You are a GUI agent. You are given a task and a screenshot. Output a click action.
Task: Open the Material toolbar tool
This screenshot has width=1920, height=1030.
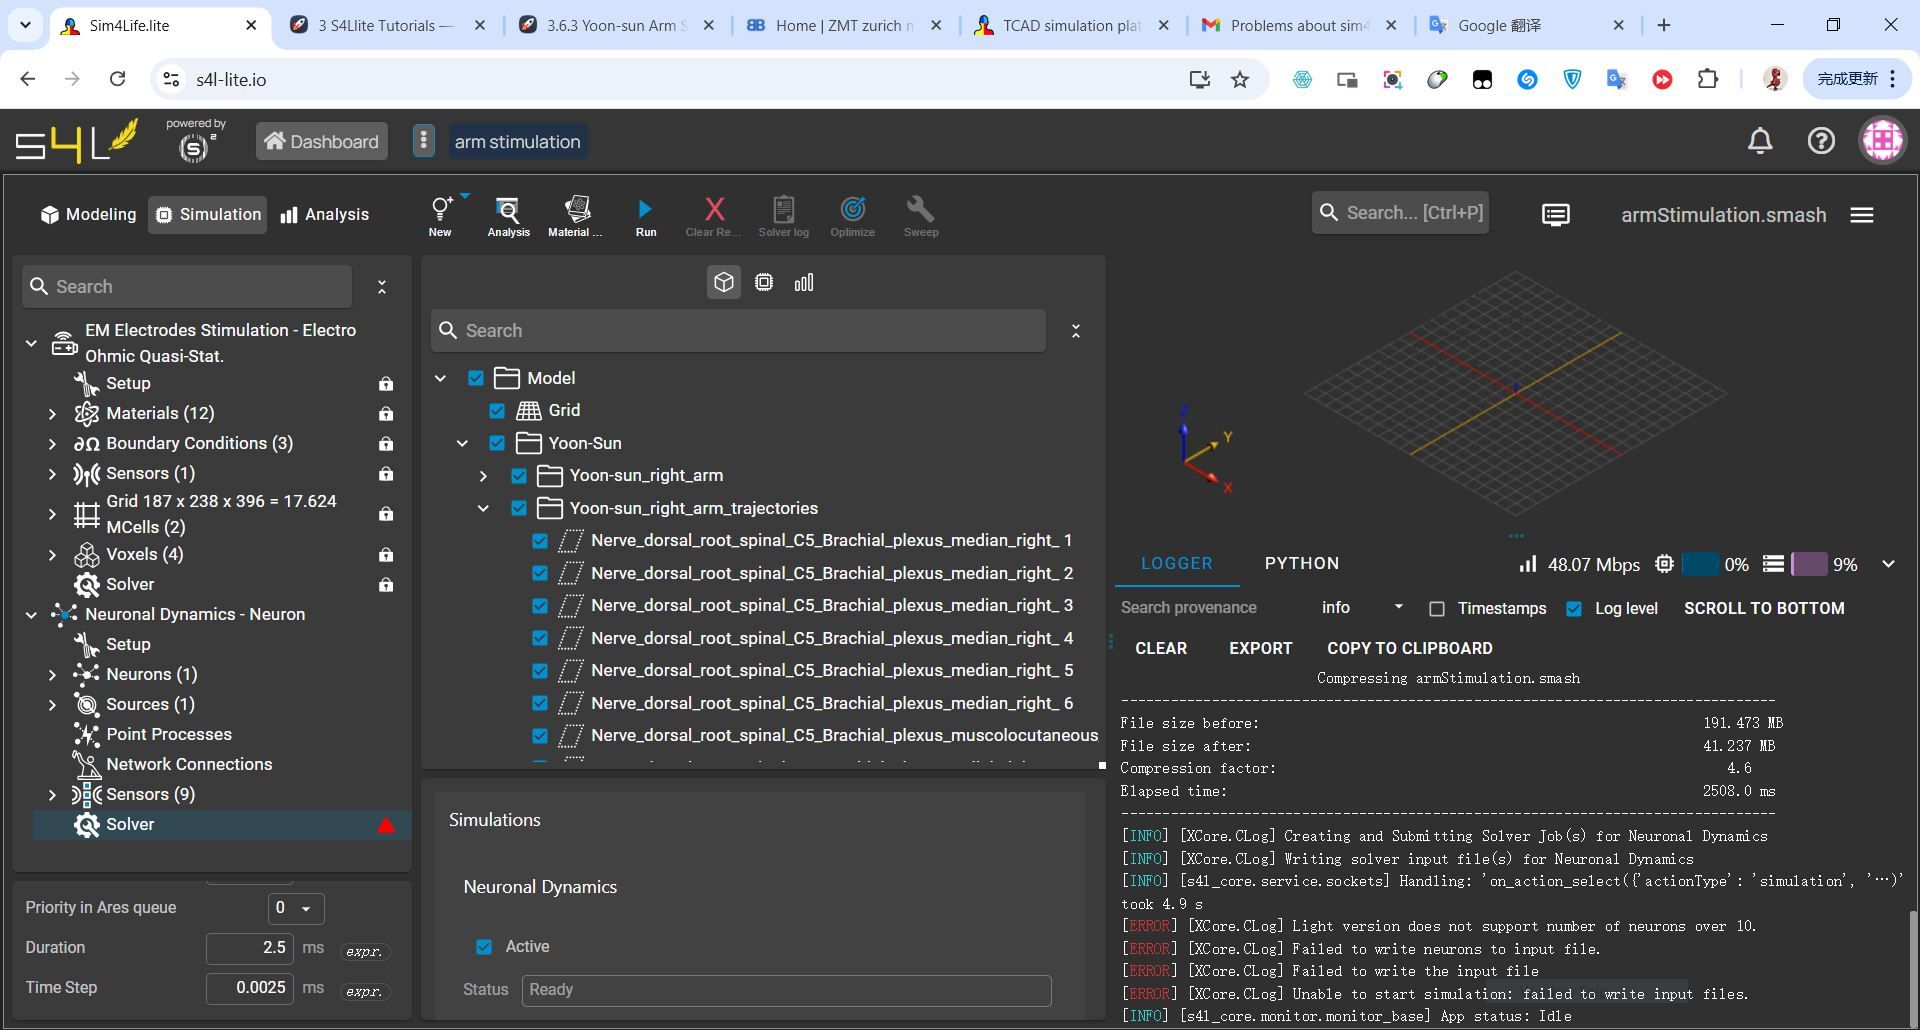coord(576,215)
